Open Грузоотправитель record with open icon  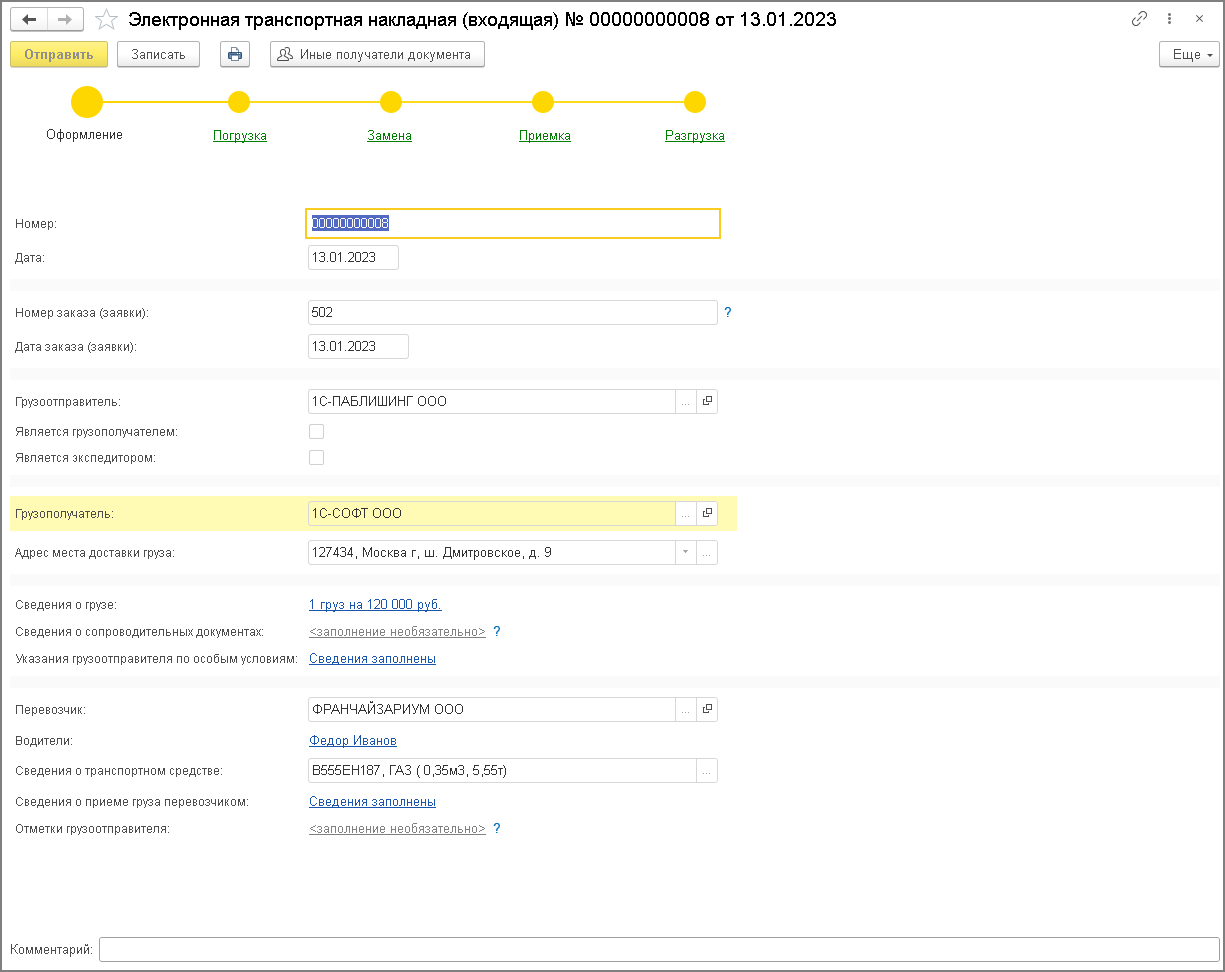(707, 401)
